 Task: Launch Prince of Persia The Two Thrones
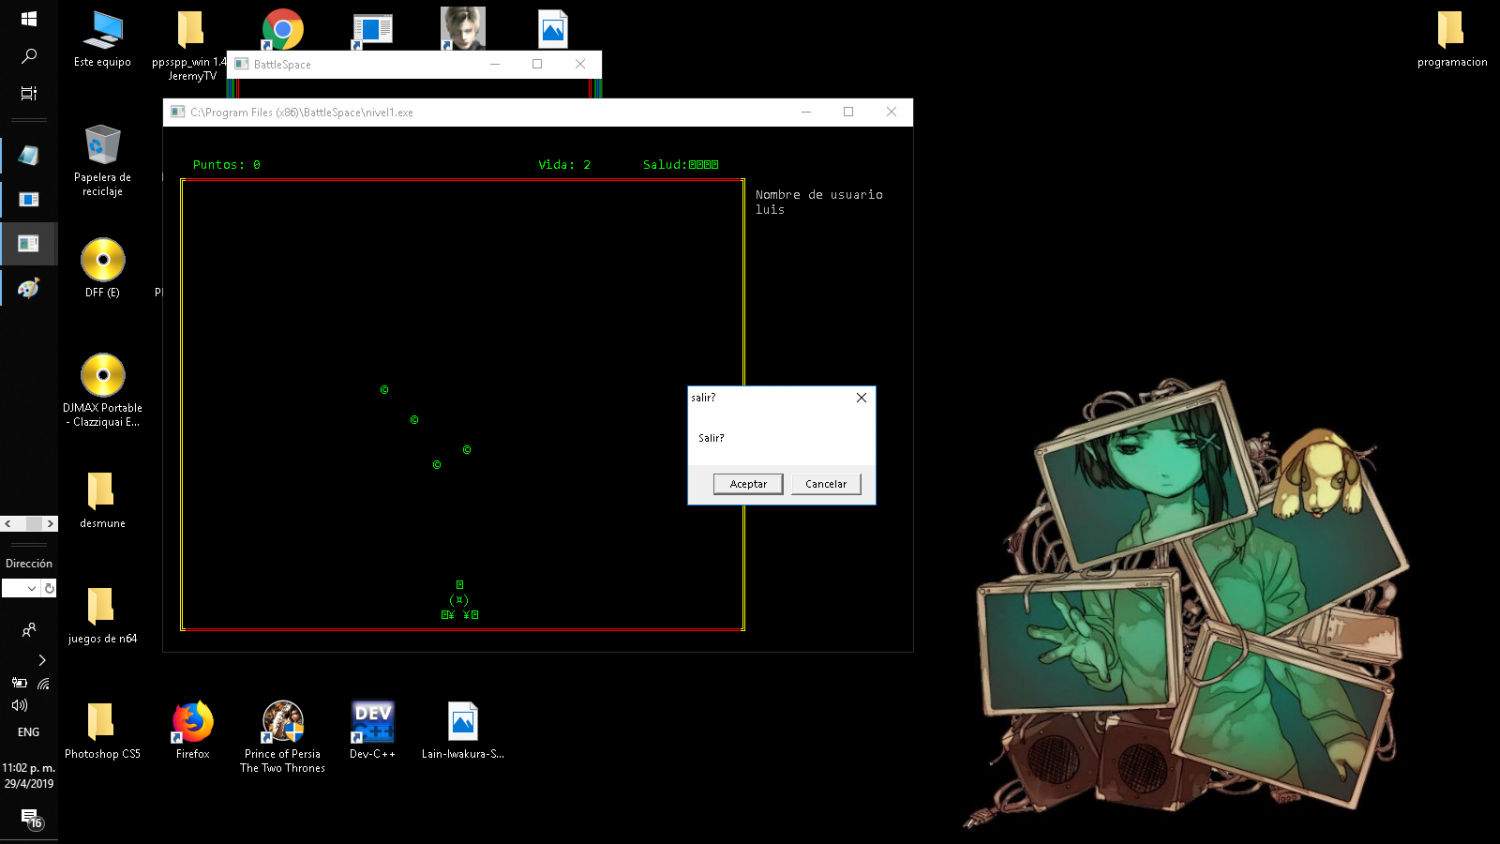283,737
